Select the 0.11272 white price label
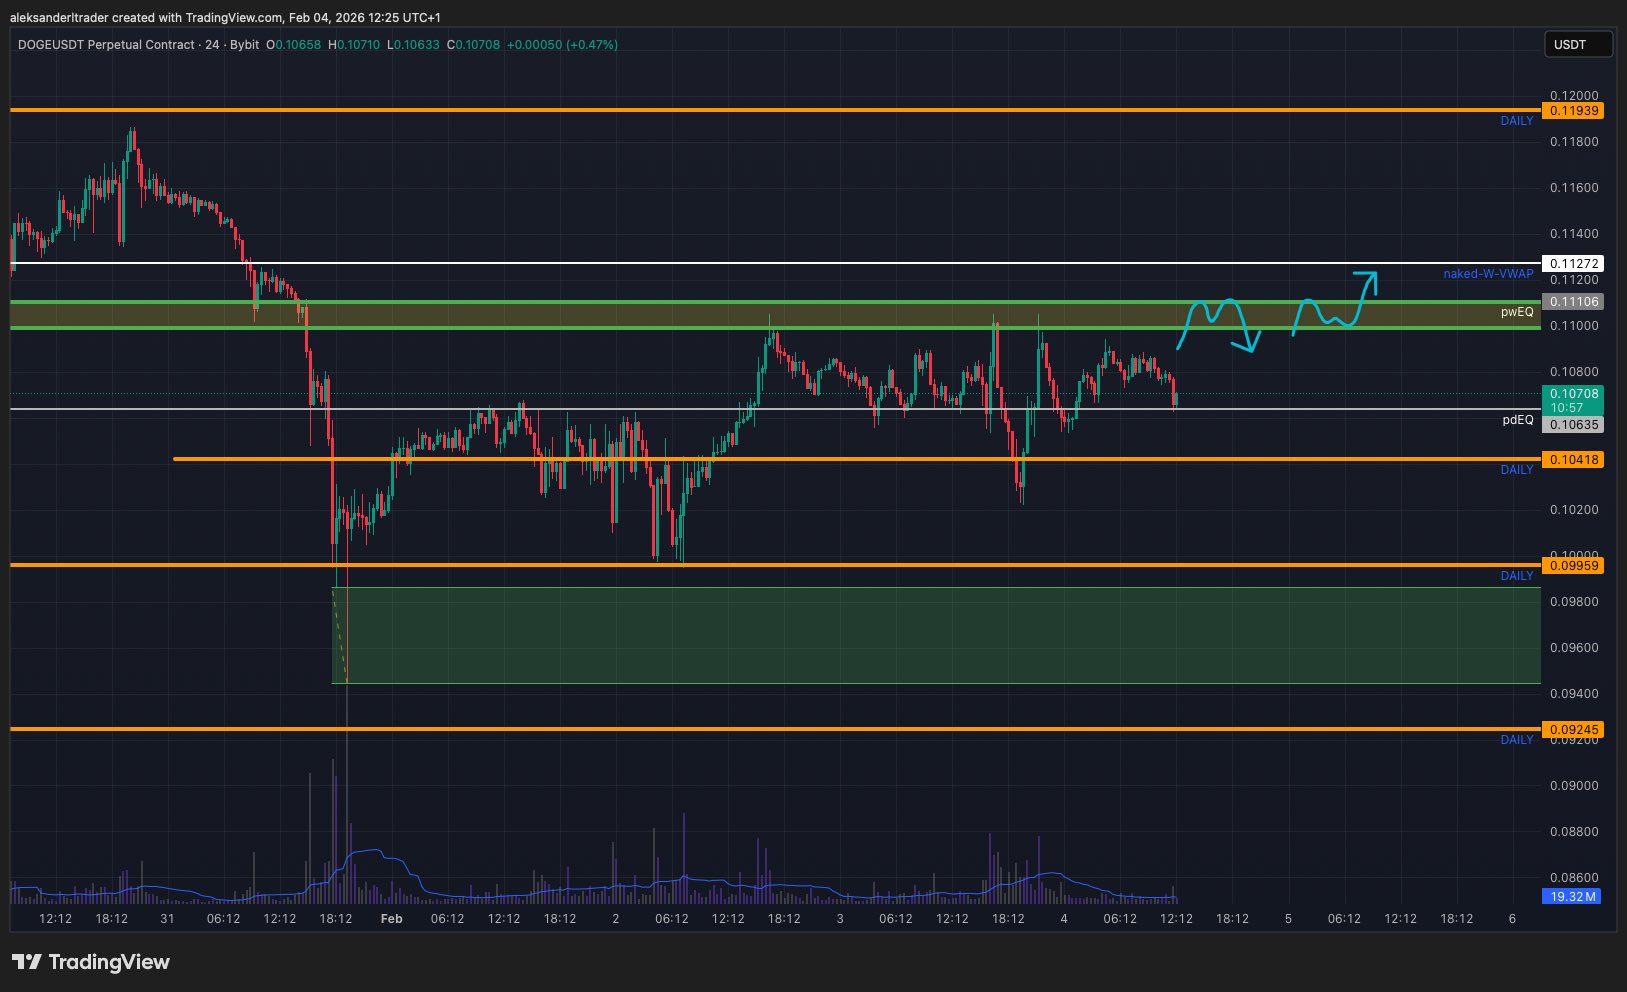This screenshot has width=1627, height=992. tap(1573, 264)
